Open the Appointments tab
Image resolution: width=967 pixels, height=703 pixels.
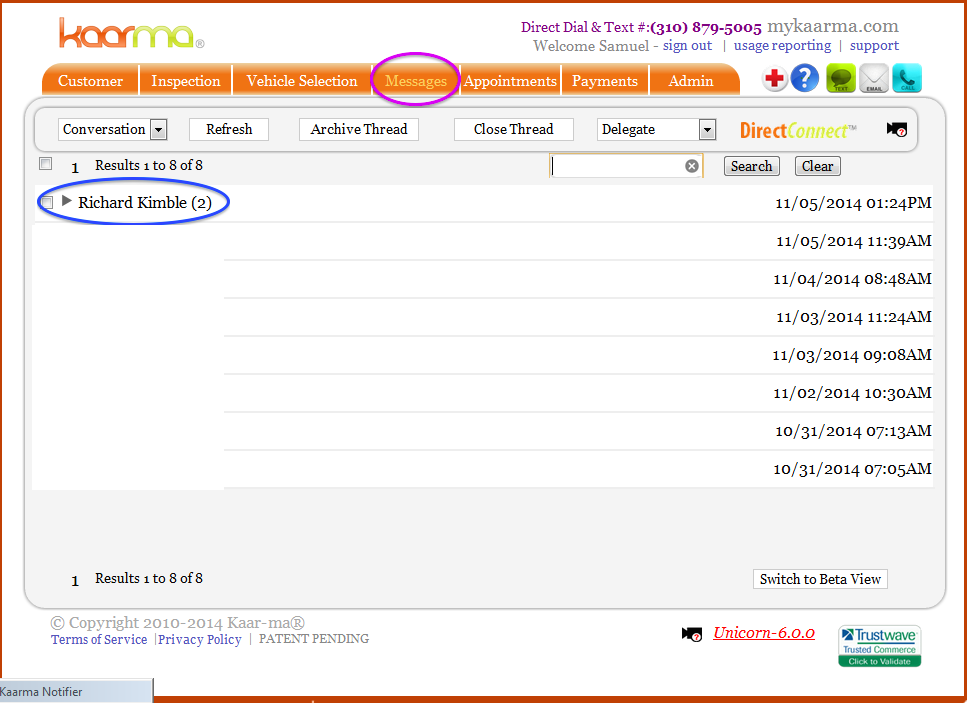click(x=510, y=81)
